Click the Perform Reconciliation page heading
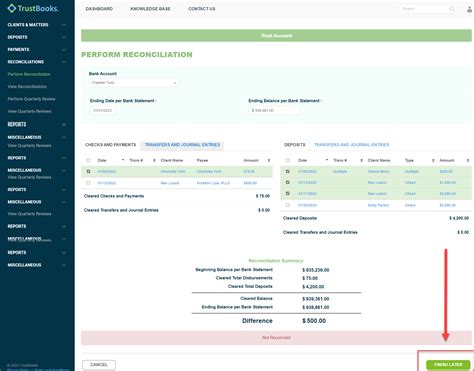474x371 pixels. coord(137,55)
